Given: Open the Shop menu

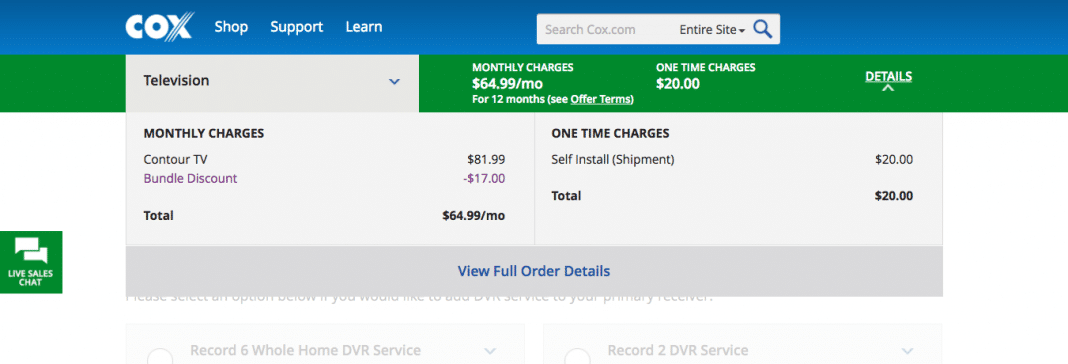Looking at the screenshot, I should tap(231, 27).
